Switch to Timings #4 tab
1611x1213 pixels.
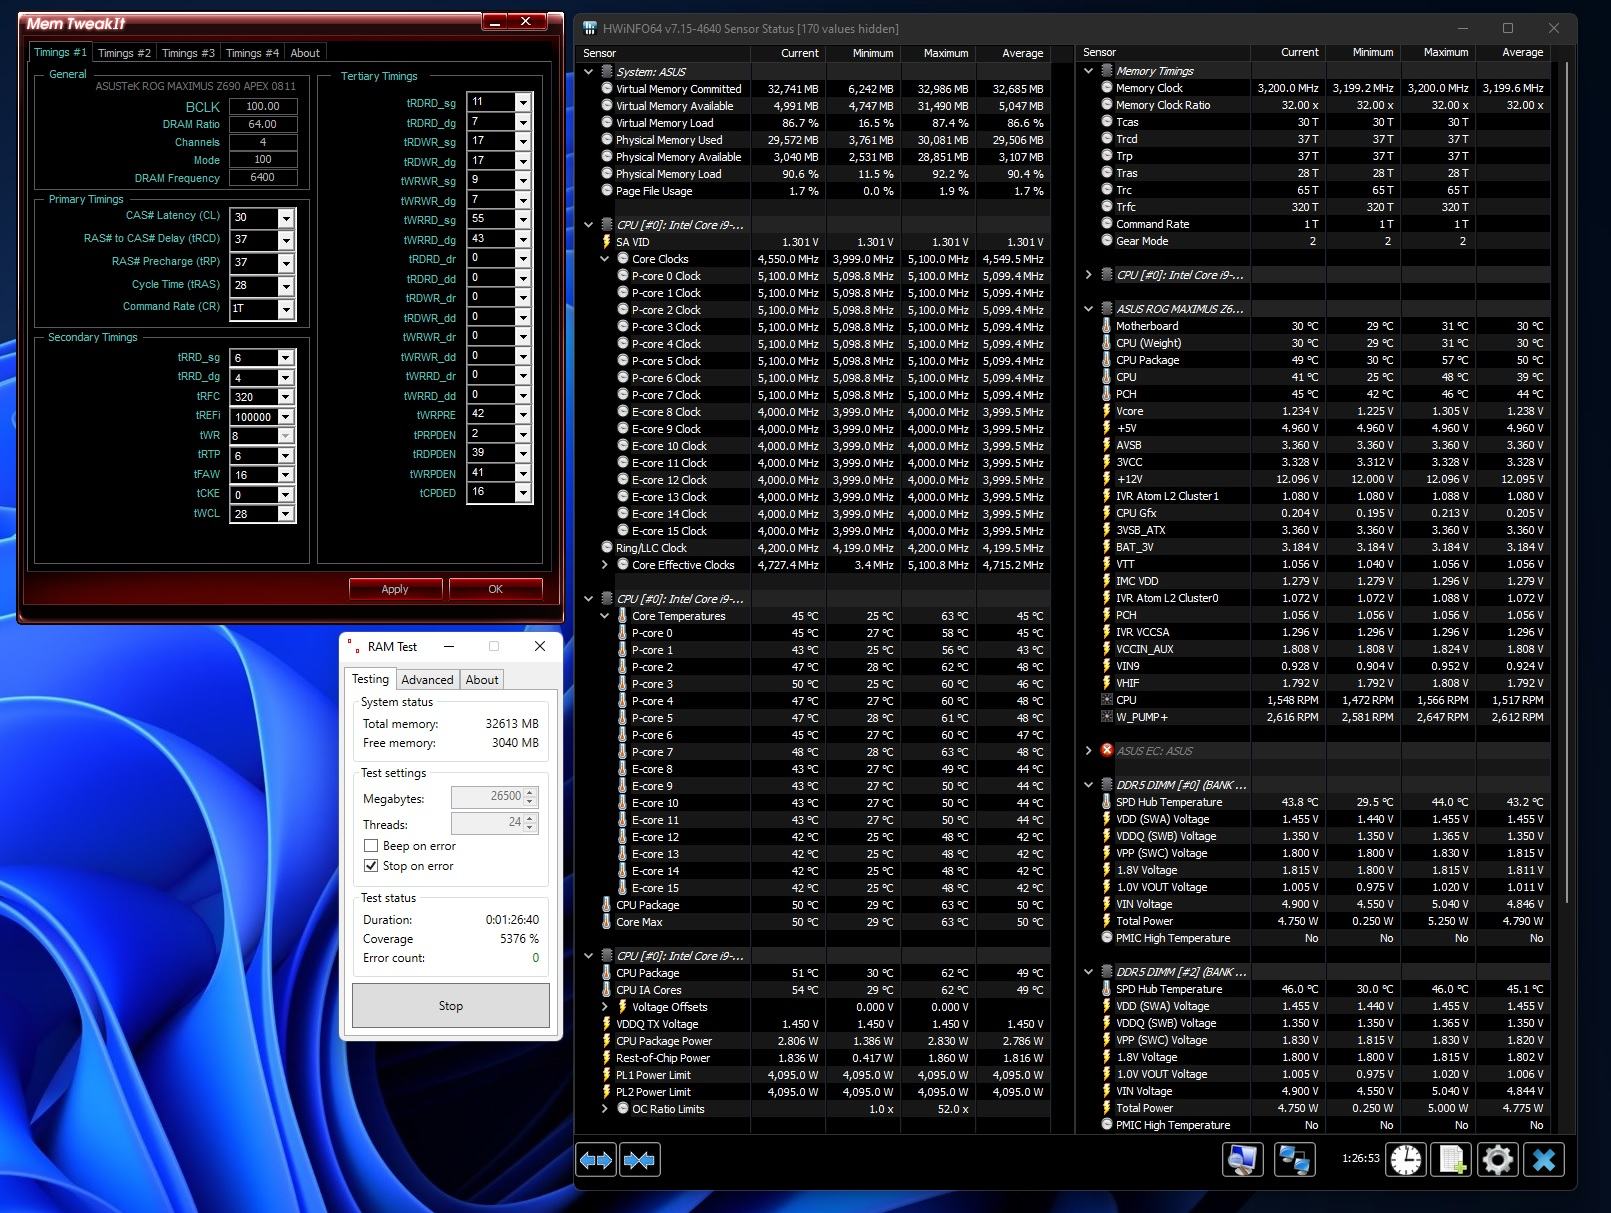point(252,53)
